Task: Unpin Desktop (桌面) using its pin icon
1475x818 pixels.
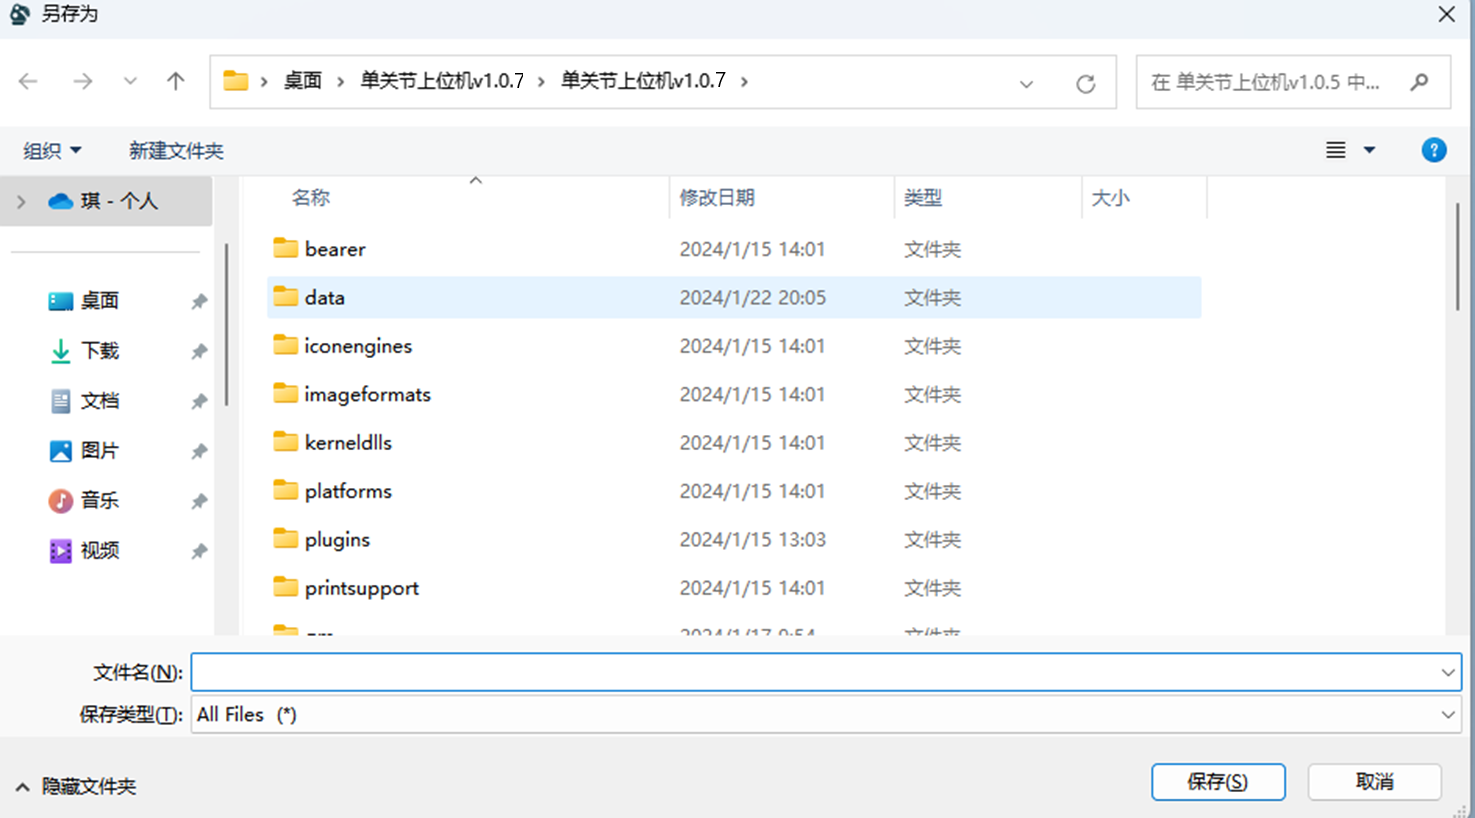Action: 199,301
